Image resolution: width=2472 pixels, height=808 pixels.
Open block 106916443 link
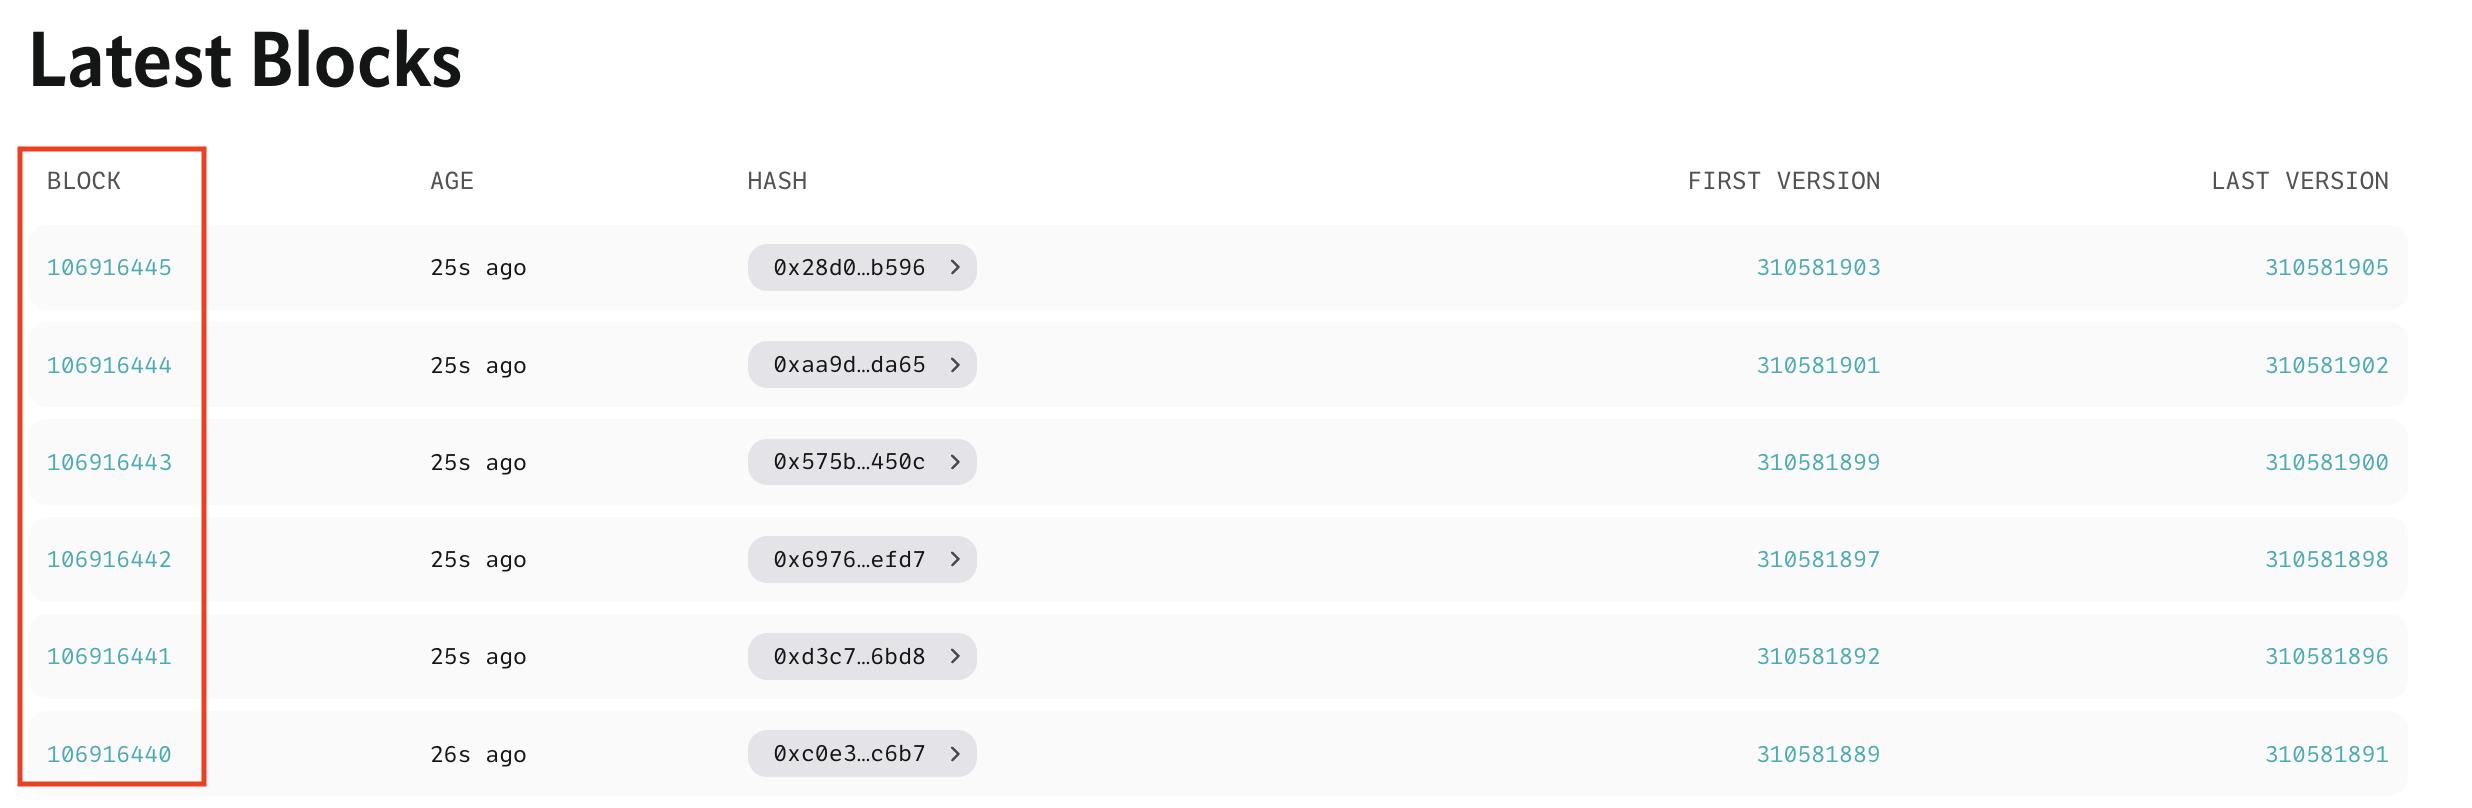[x=109, y=462]
